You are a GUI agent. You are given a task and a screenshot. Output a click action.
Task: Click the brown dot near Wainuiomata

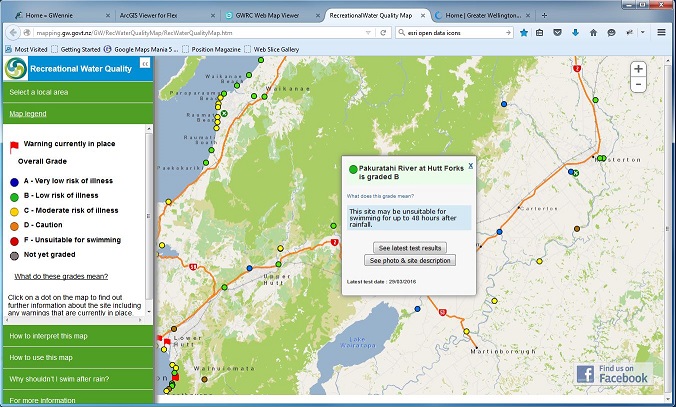(x=204, y=379)
